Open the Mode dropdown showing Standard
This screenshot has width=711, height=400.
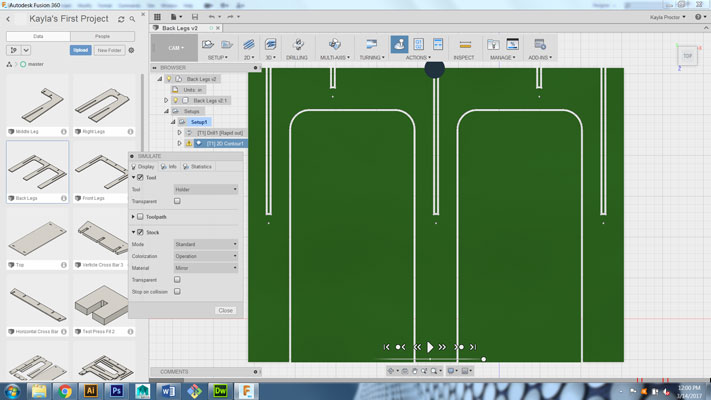click(x=206, y=244)
